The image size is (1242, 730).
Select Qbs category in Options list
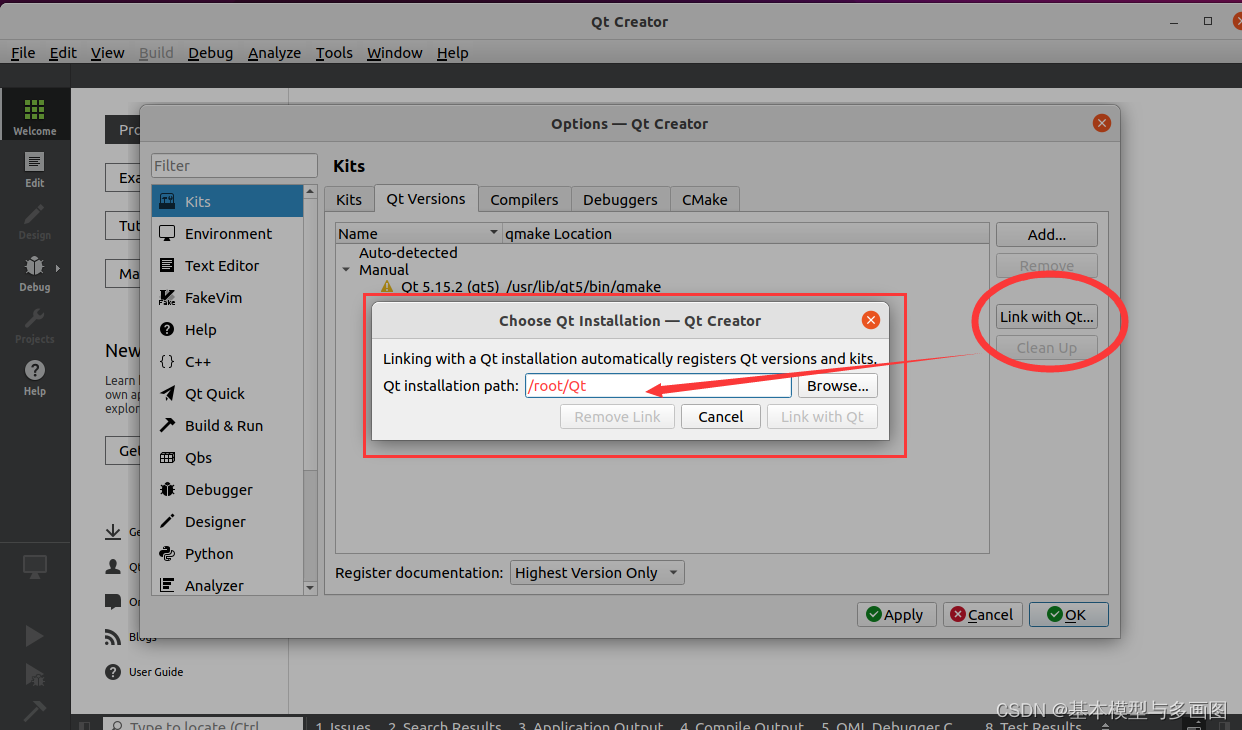[227, 457]
